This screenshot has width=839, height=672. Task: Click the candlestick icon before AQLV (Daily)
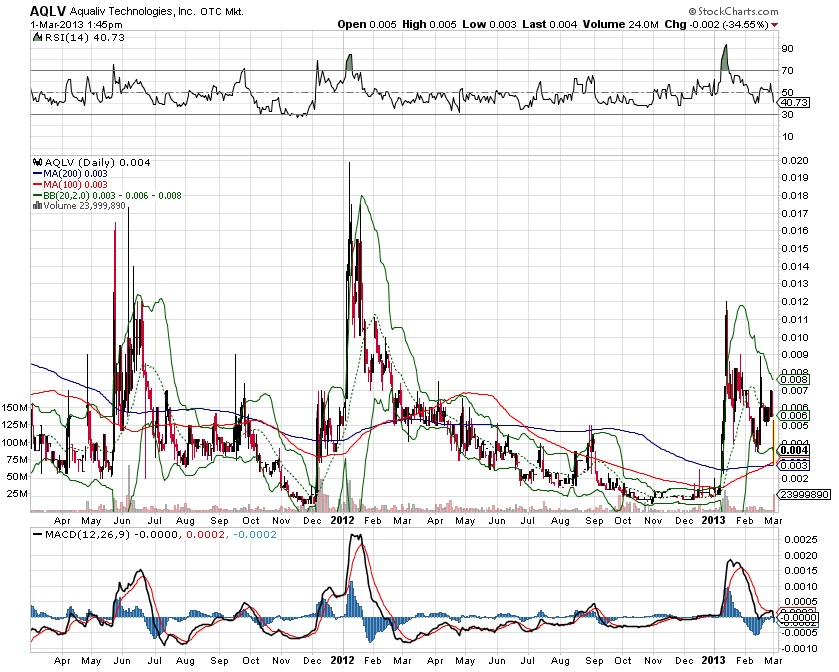(x=37, y=162)
